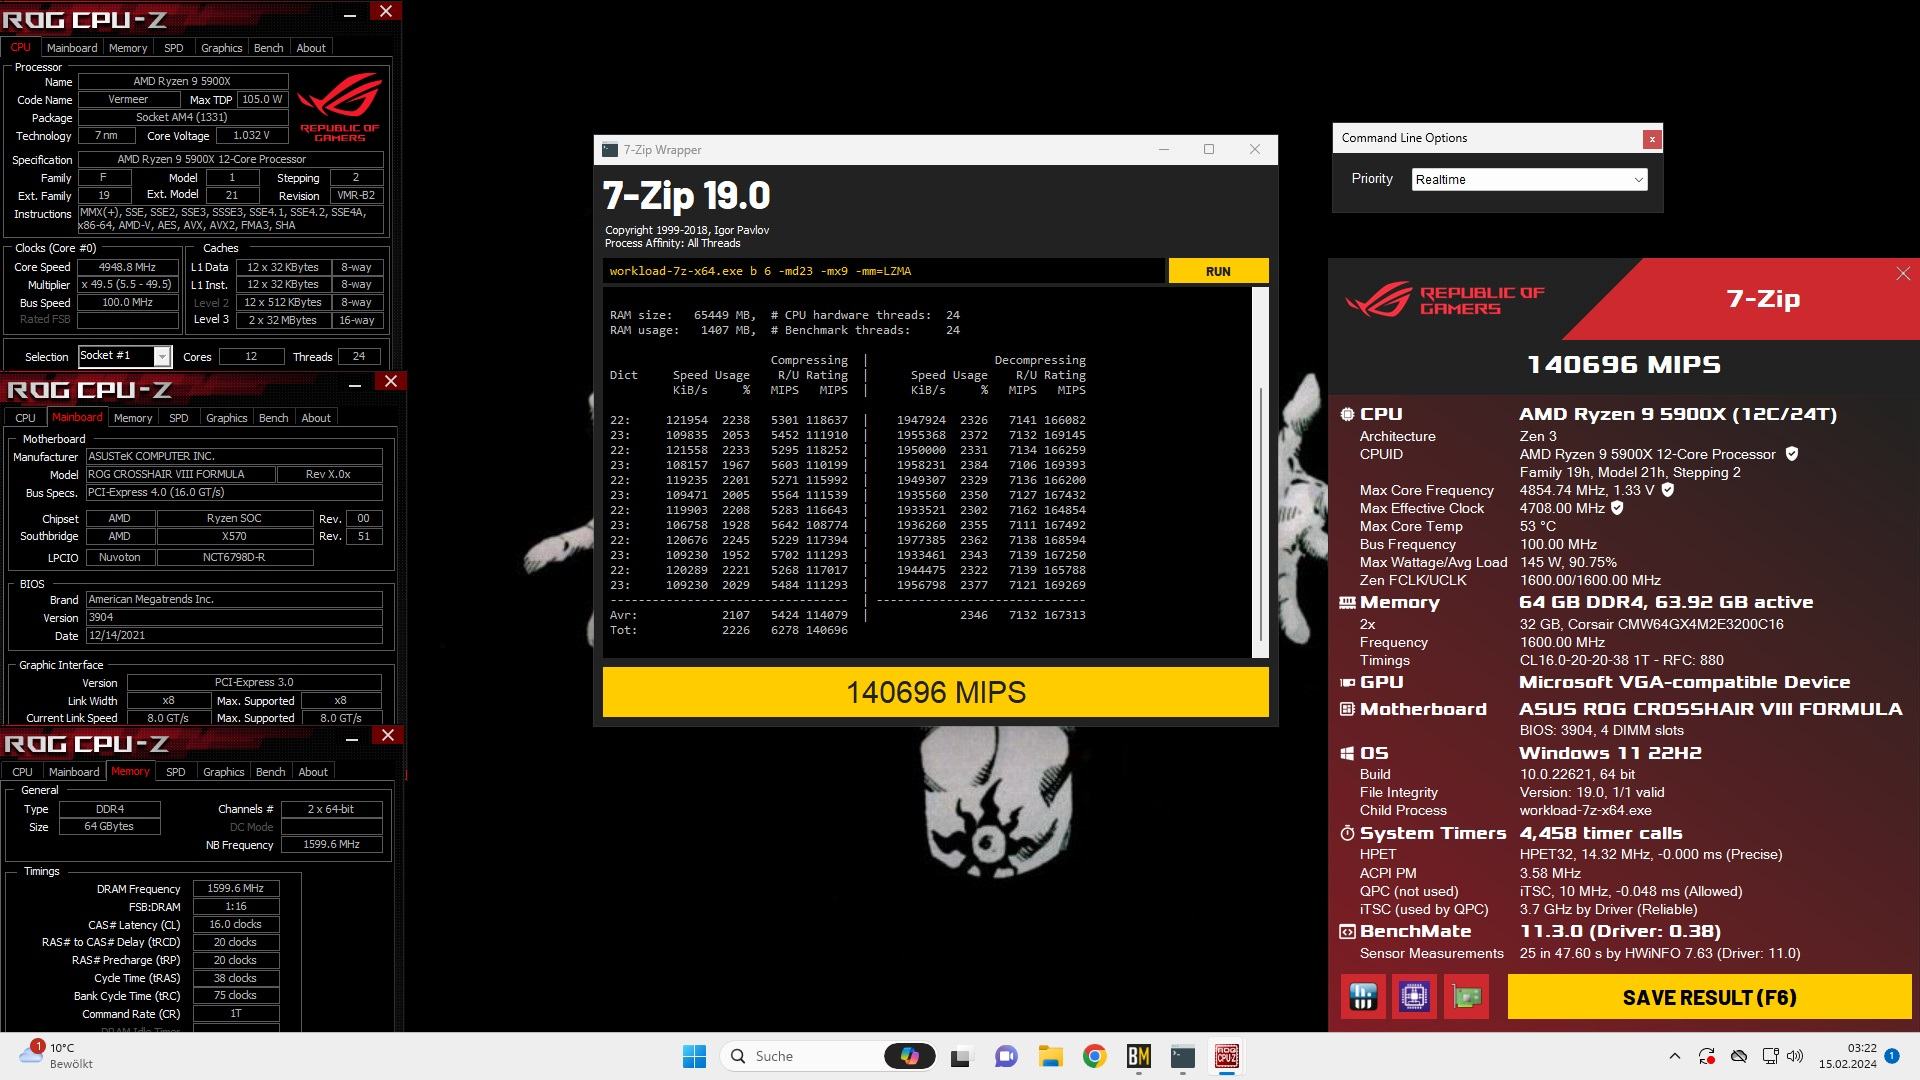Viewport: 1920px width, 1080px height.
Task: Click the 7-Zip output vertical scrollbar
Action: tap(1260, 515)
